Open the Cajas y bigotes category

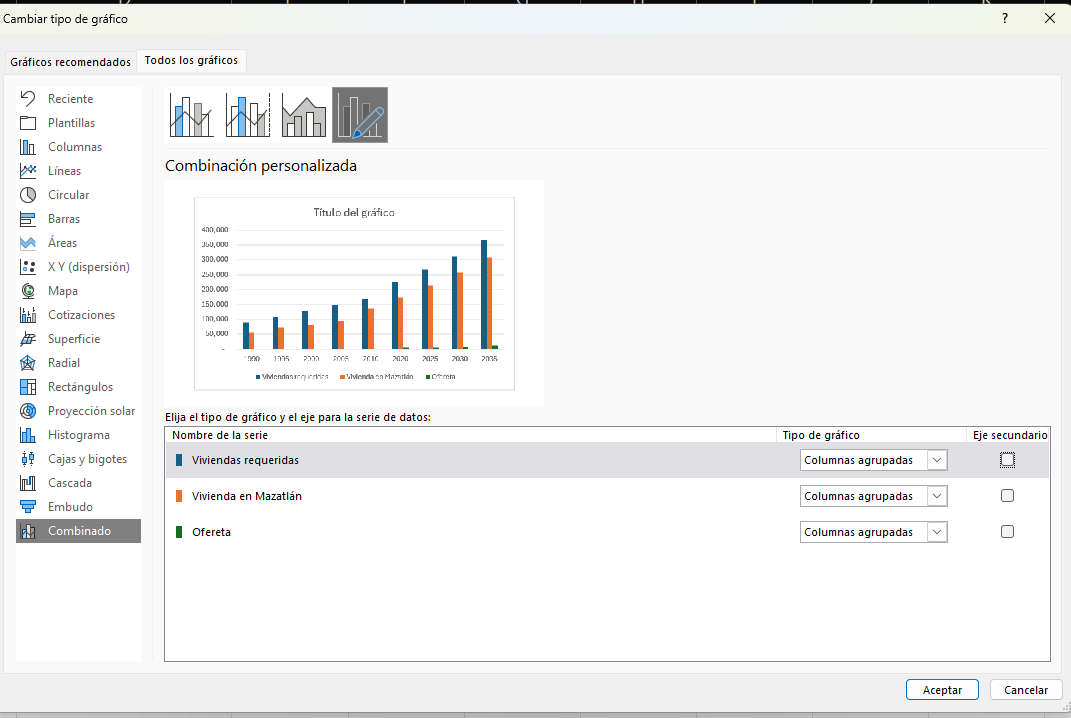(87, 459)
